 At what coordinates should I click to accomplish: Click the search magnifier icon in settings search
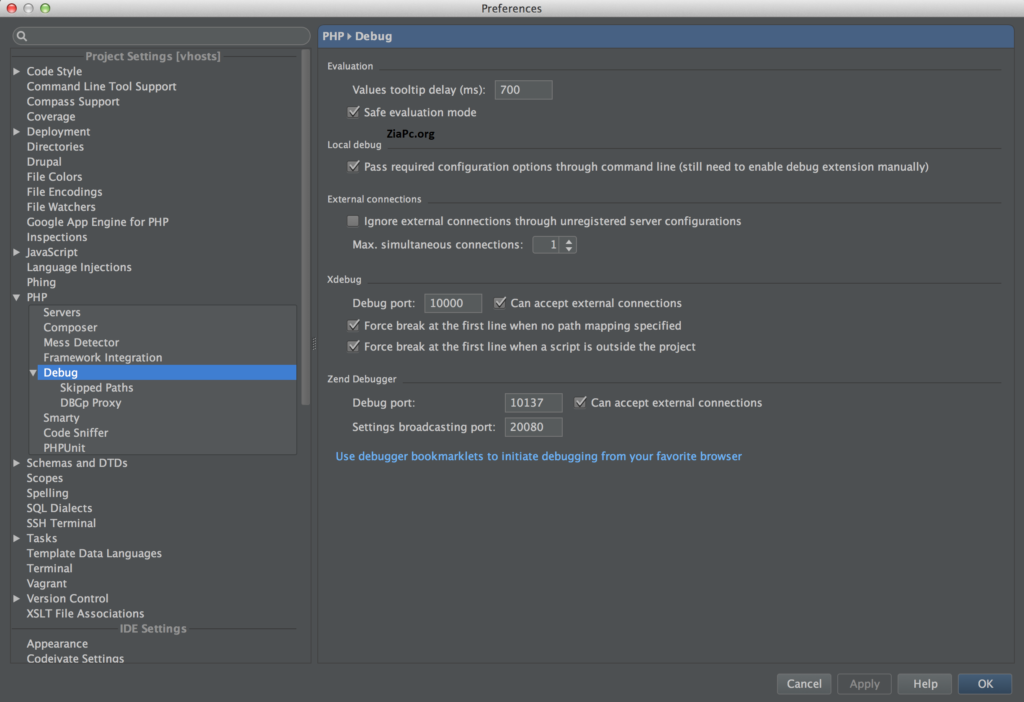[x=21, y=35]
